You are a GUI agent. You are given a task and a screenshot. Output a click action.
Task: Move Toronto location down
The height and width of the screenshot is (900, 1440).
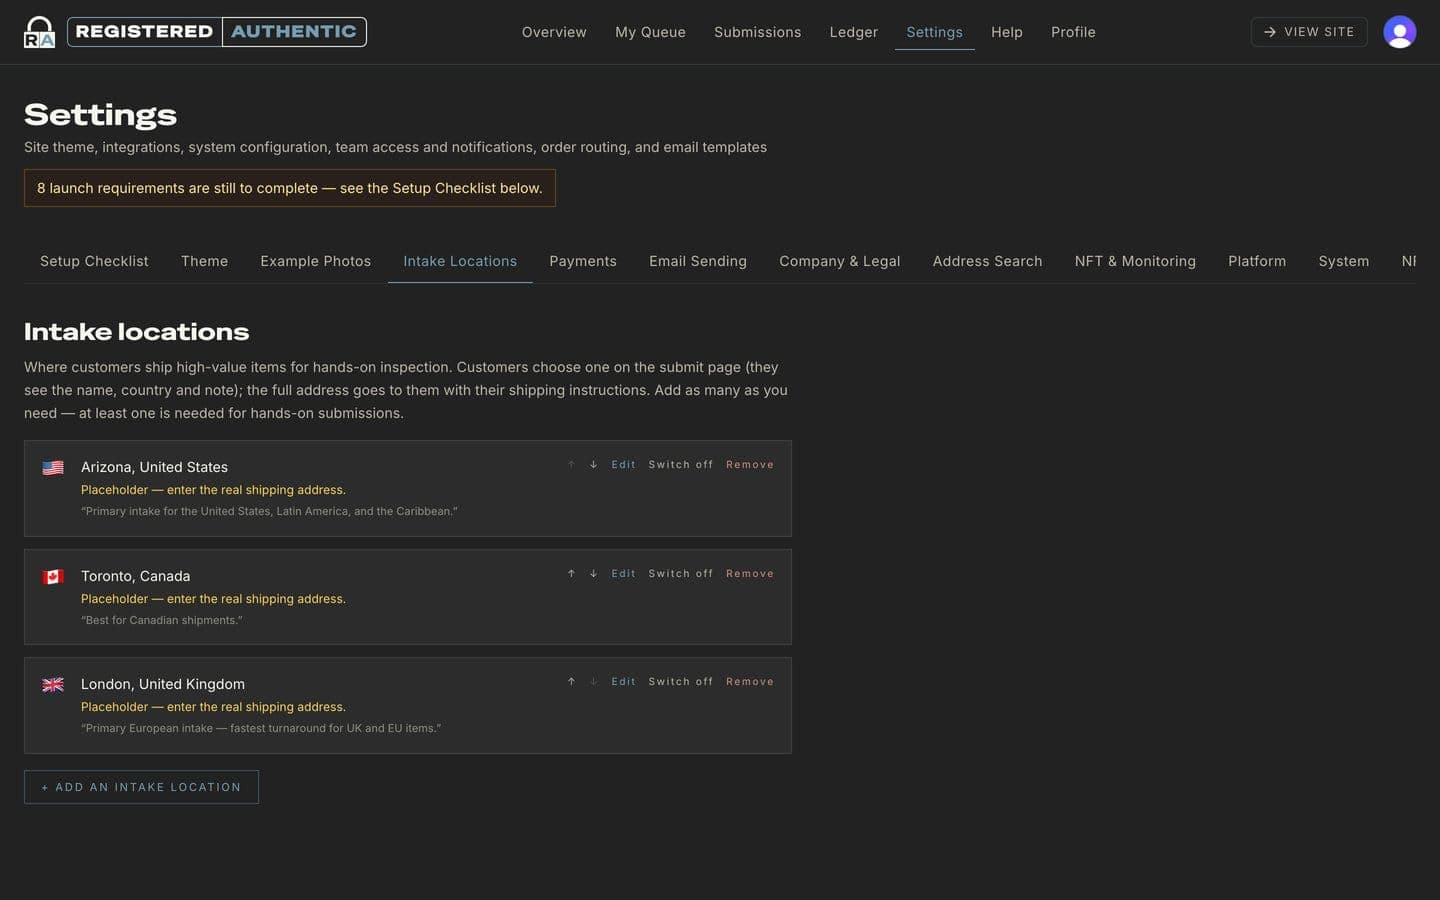click(x=593, y=574)
